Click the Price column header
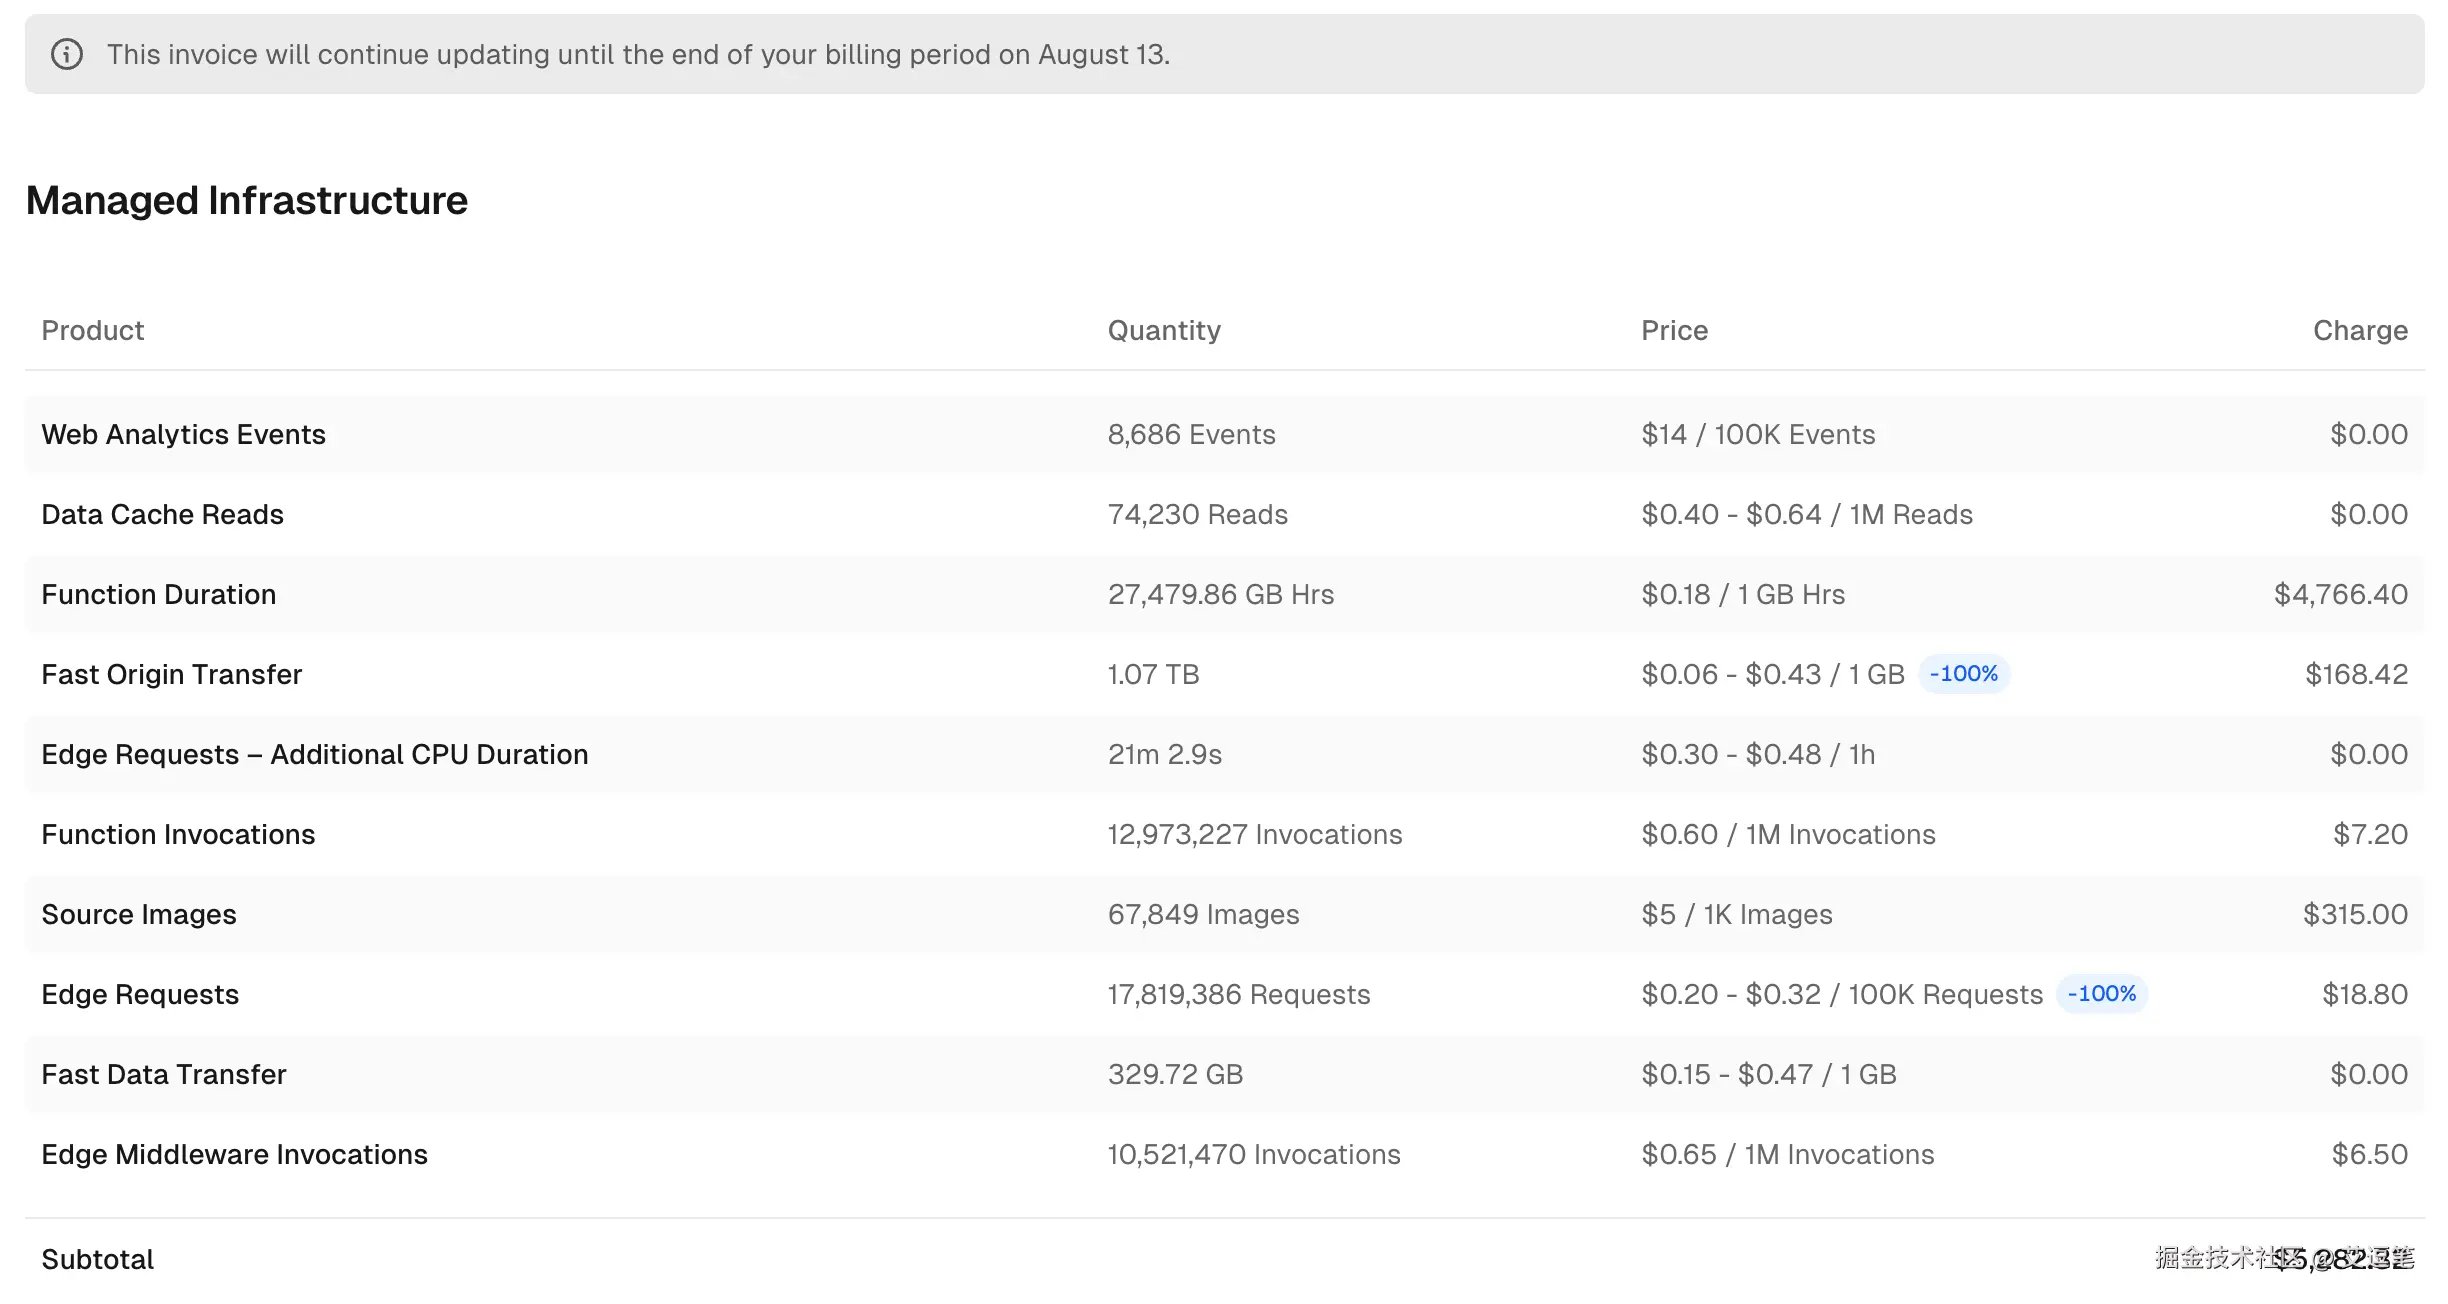The width and height of the screenshot is (2448, 1304). [1674, 330]
